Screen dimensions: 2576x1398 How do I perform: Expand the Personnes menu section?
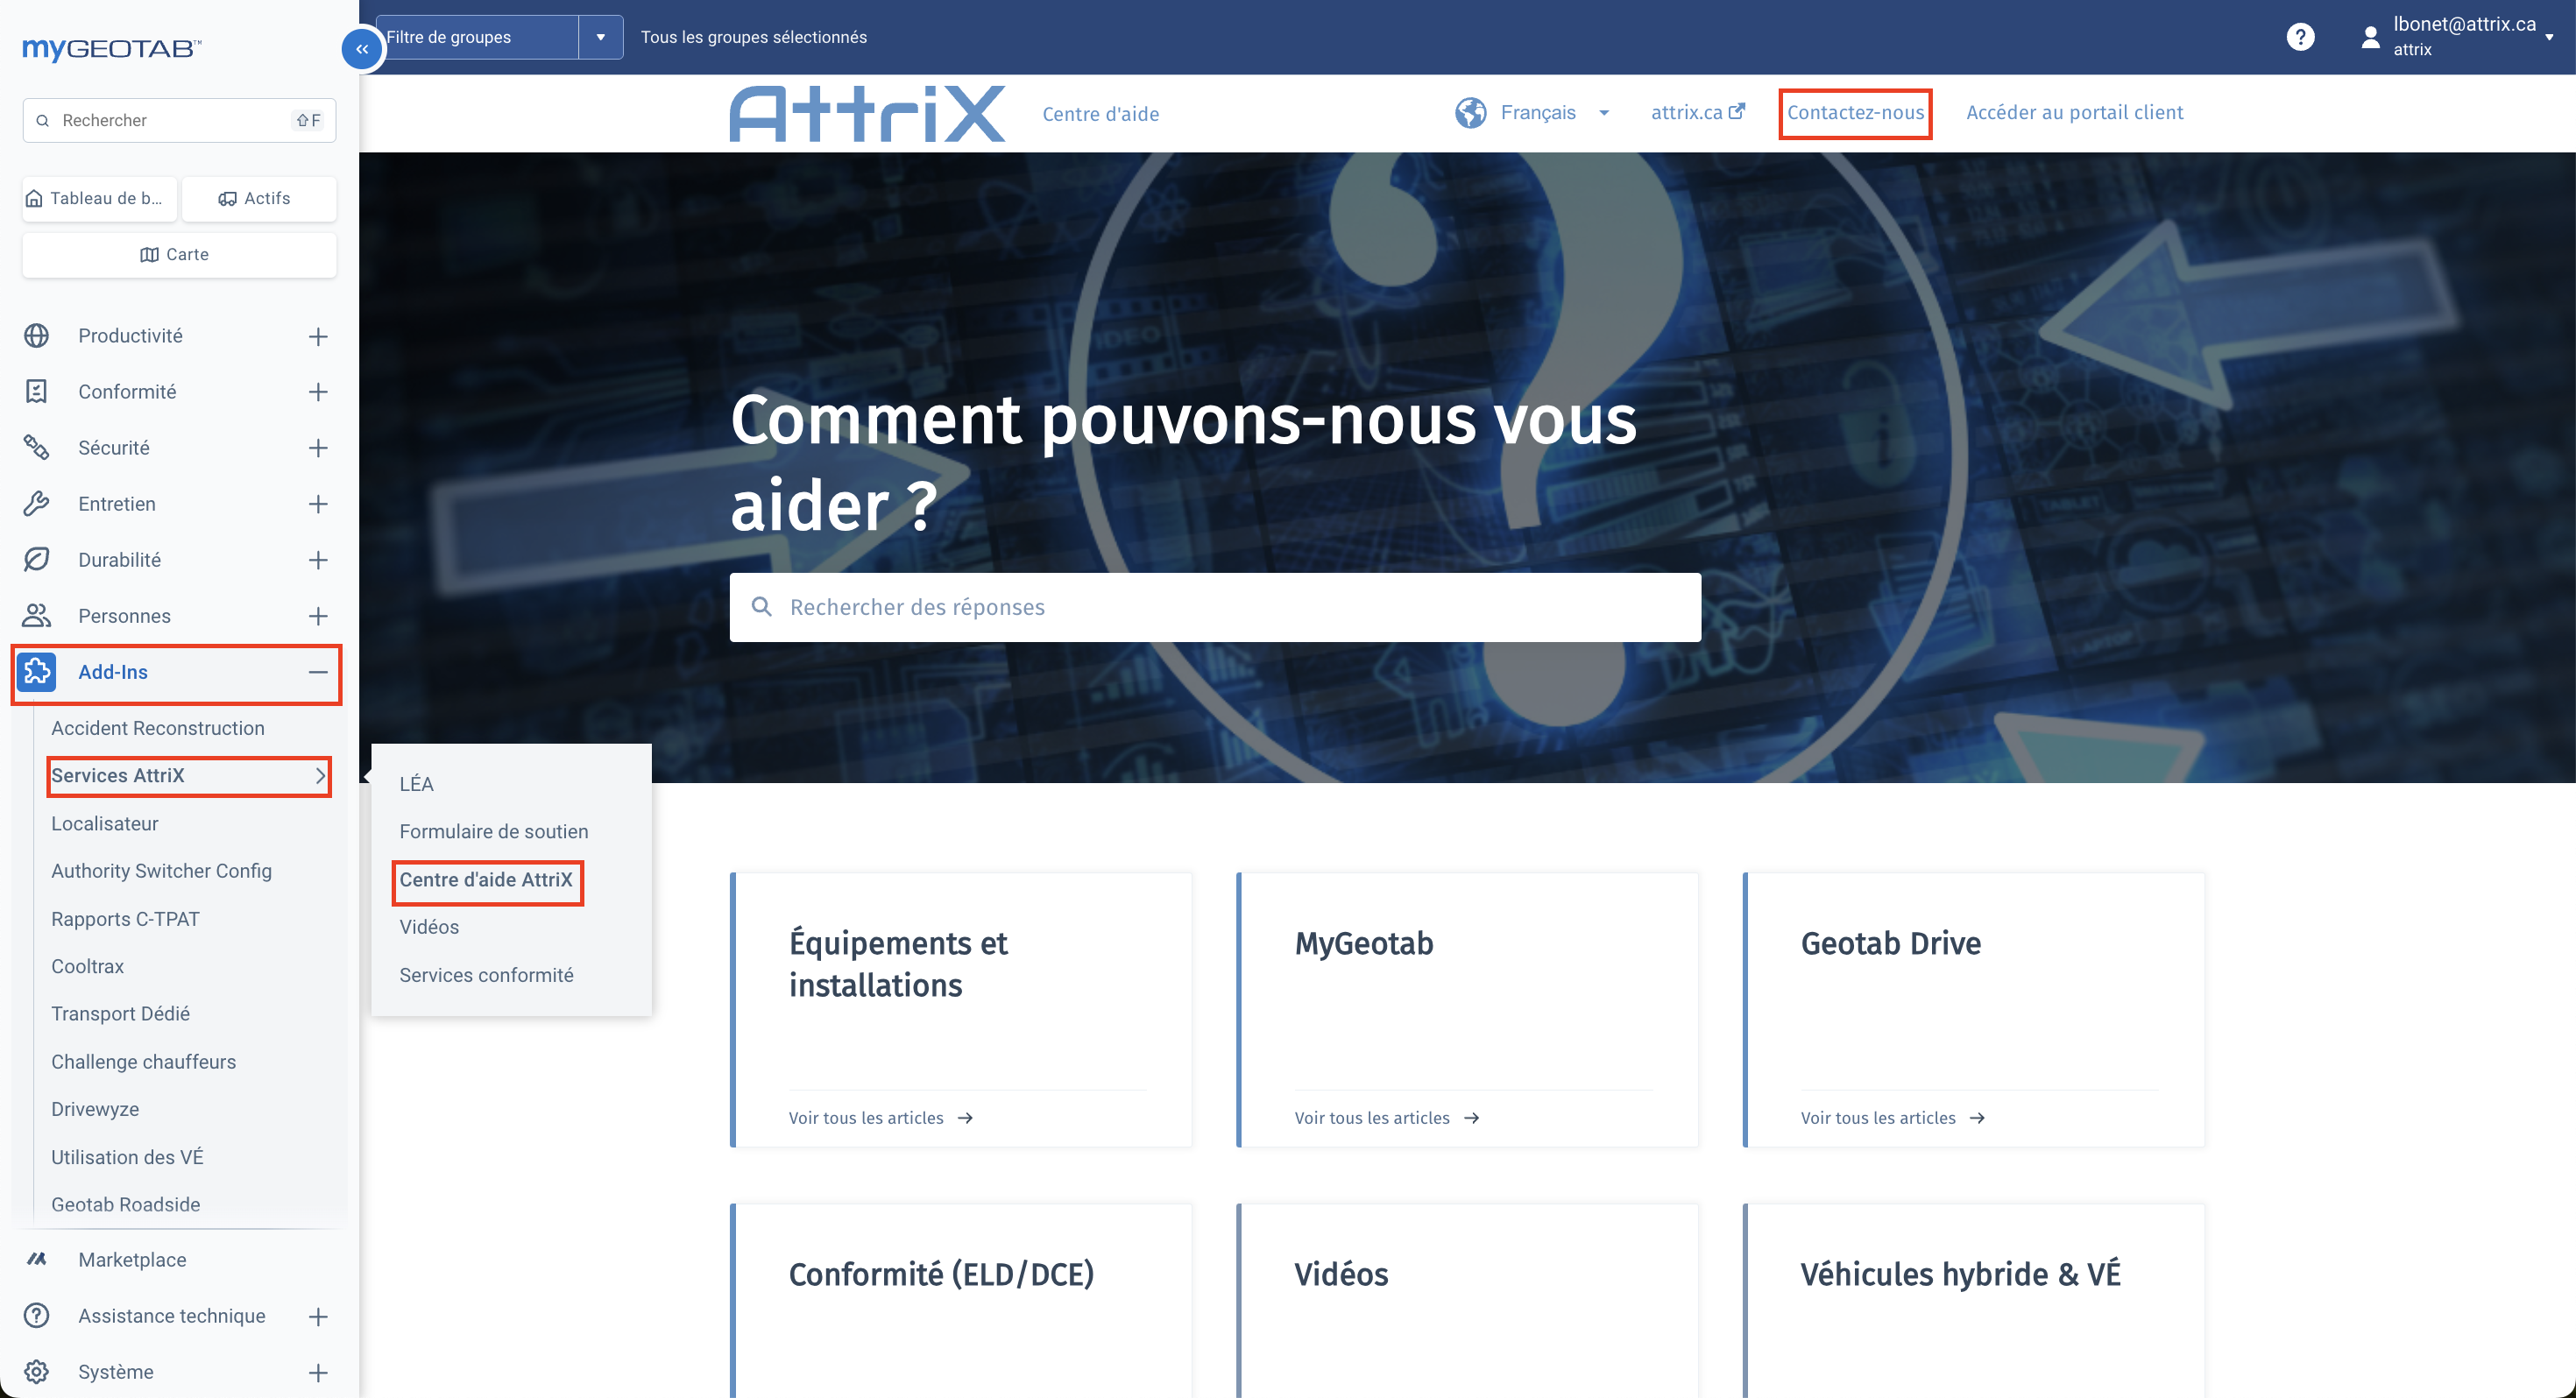pyautogui.click(x=318, y=616)
